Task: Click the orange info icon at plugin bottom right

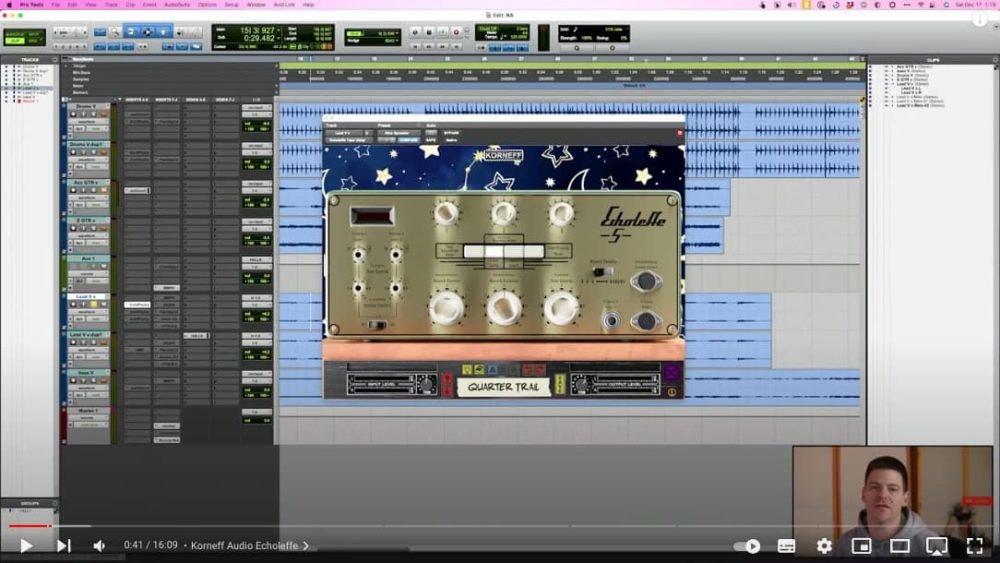Action: click(x=672, y=392)
